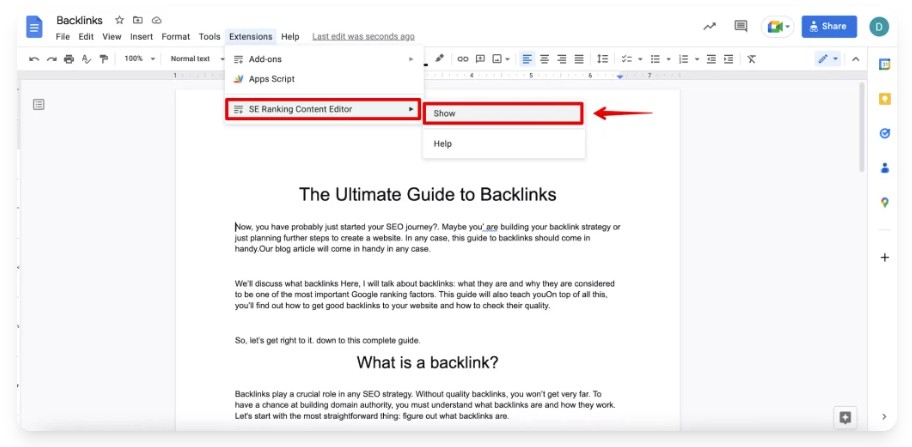Open the File menu
The height and width of the screenshot is (447, 912).
[x=63, y=37]
